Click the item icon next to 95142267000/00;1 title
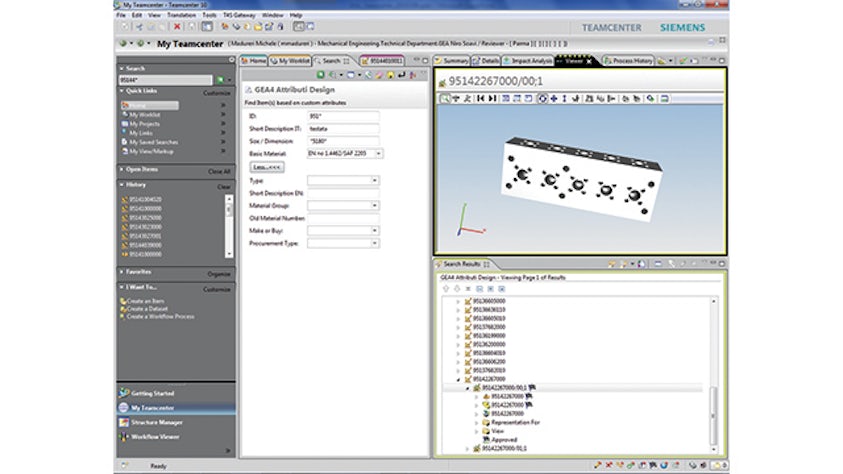The width and height of the screenshot is (843, 474). pos(442,82)
